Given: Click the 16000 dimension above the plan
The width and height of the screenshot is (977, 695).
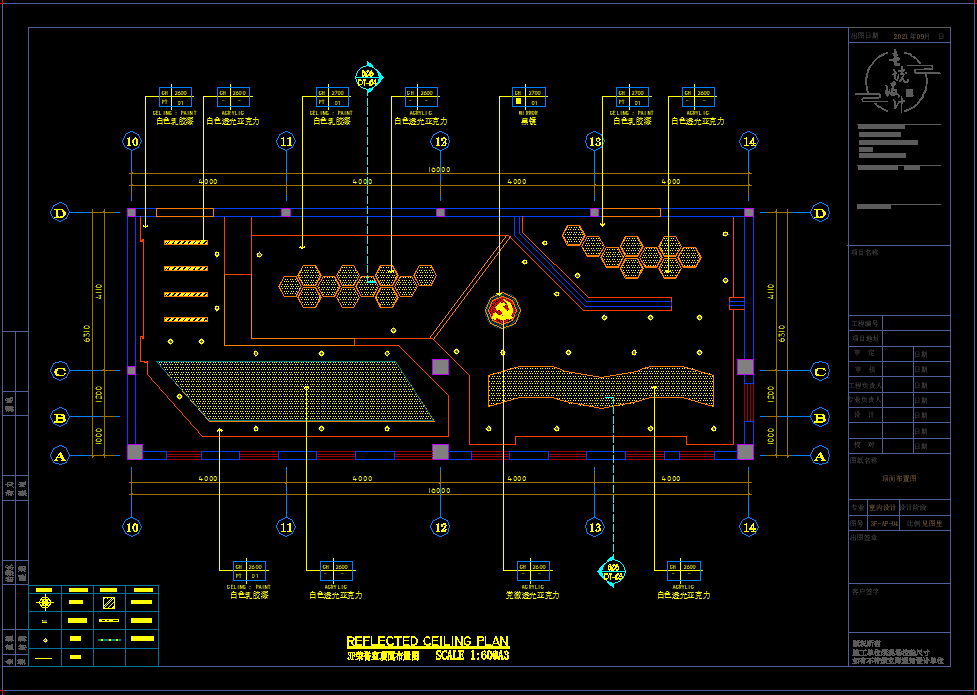Looking at the screenshot, I should point(439,170).
